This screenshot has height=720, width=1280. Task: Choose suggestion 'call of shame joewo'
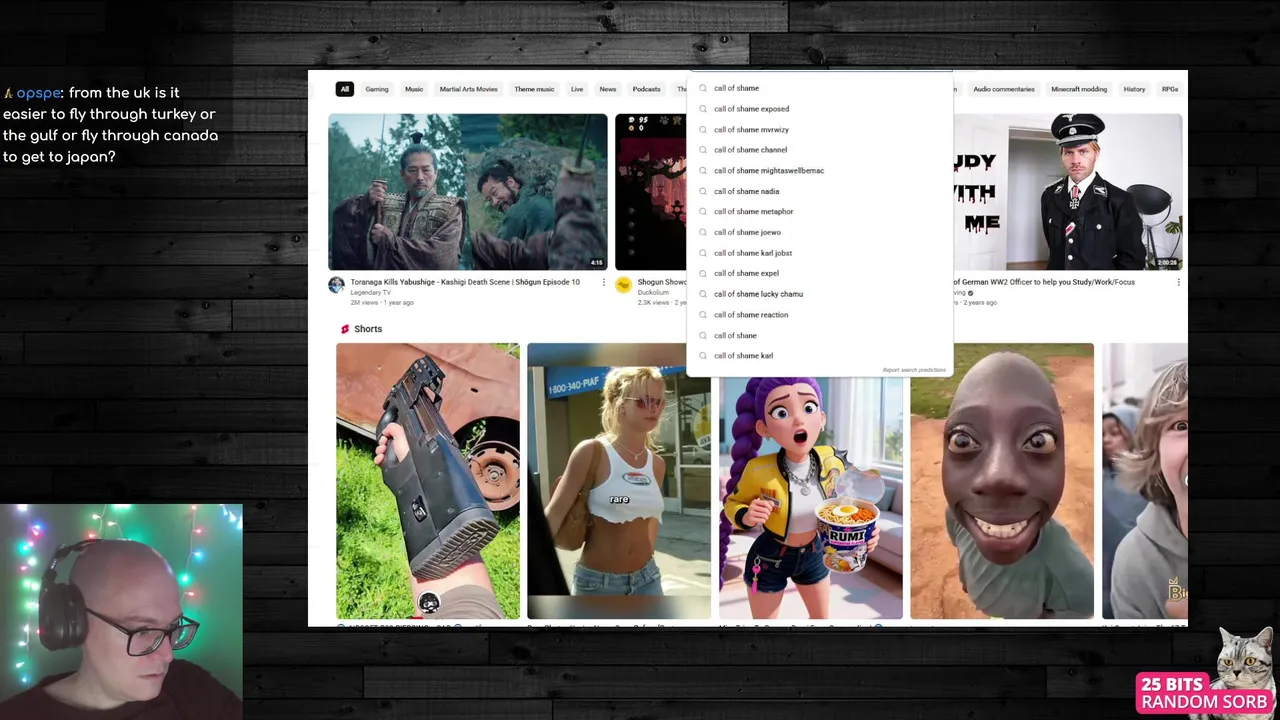click(820, 232)
